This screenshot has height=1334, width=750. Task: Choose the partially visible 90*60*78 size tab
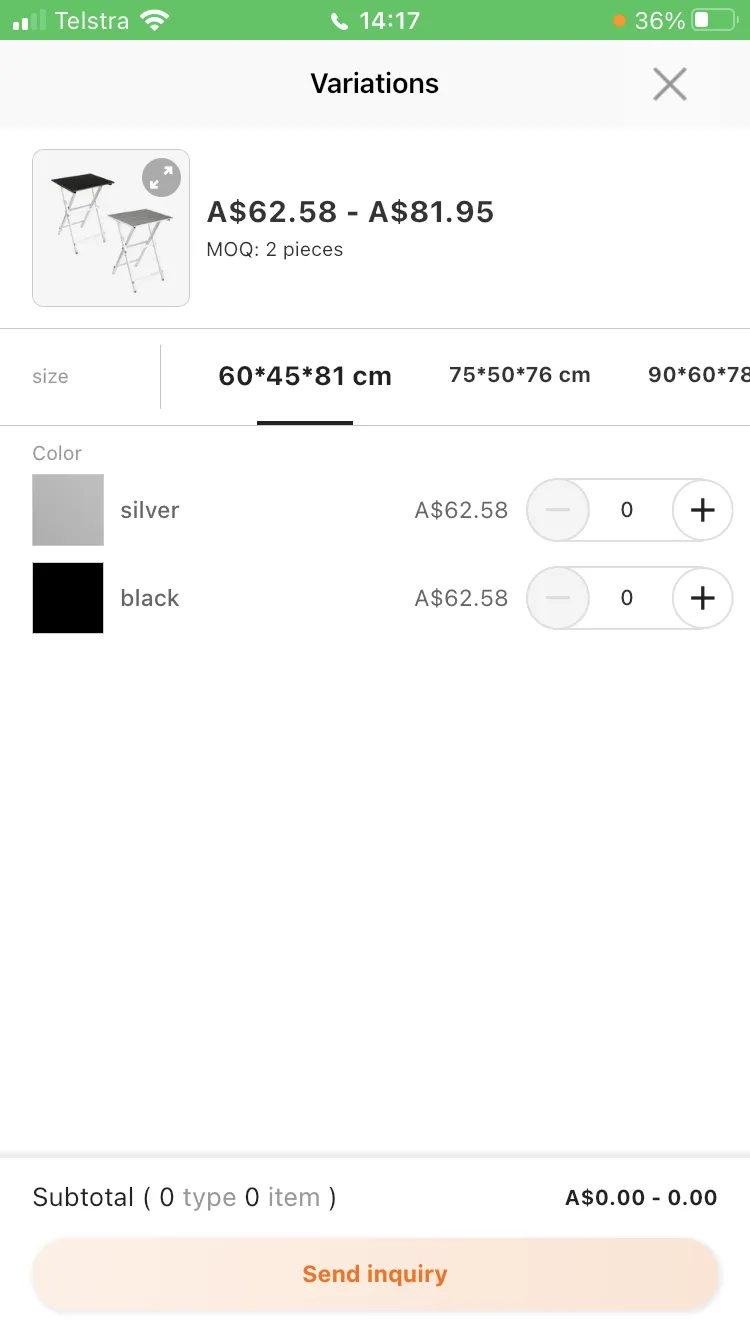point(699,375)
